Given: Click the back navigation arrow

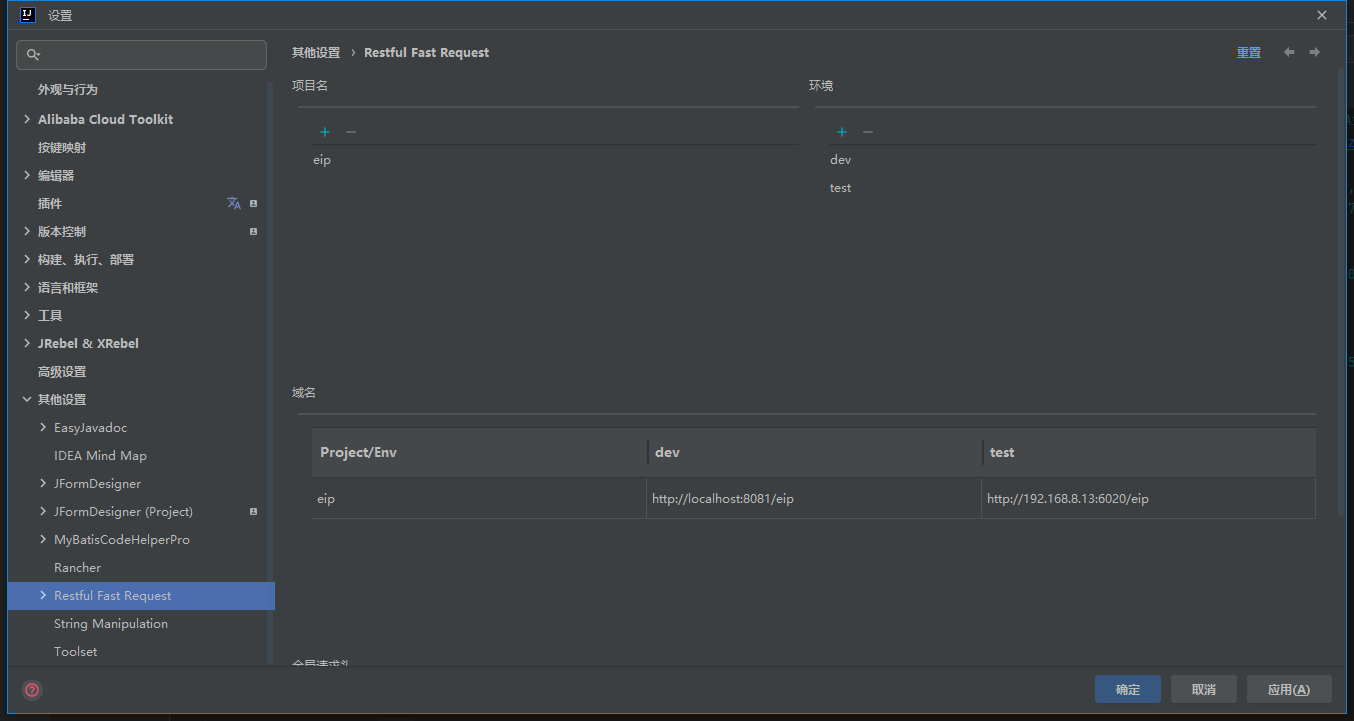Looking at the screenshot, I should pos(1289,52).
